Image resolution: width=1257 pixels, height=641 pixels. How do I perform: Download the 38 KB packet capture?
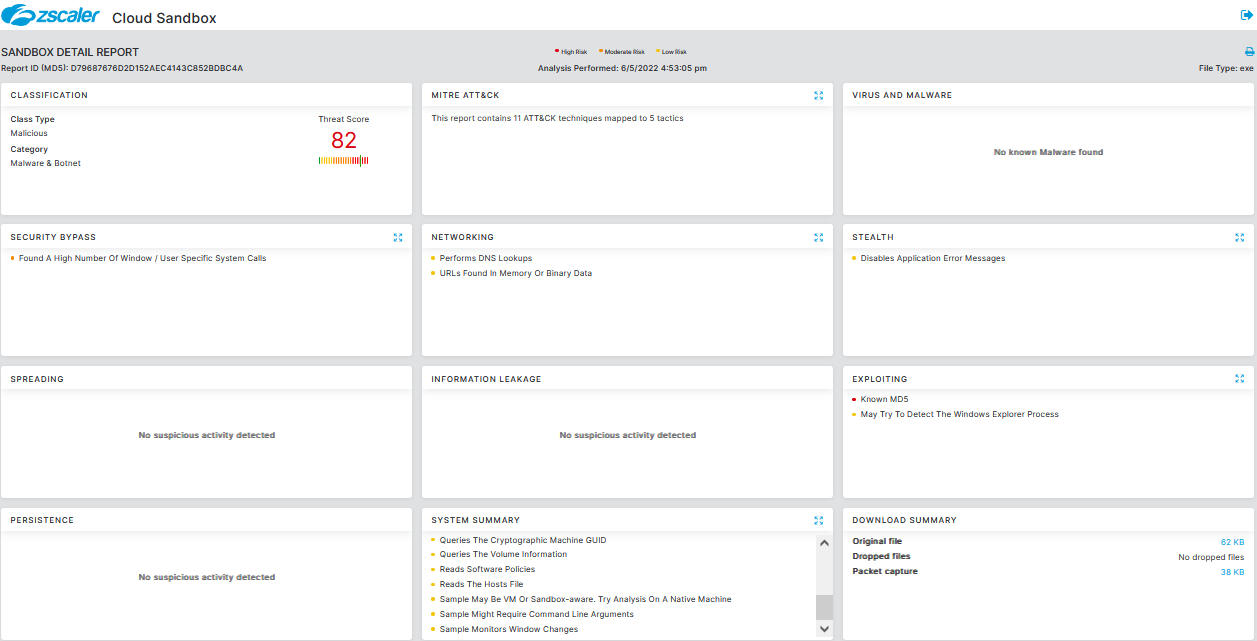[x=1232, y=571]
